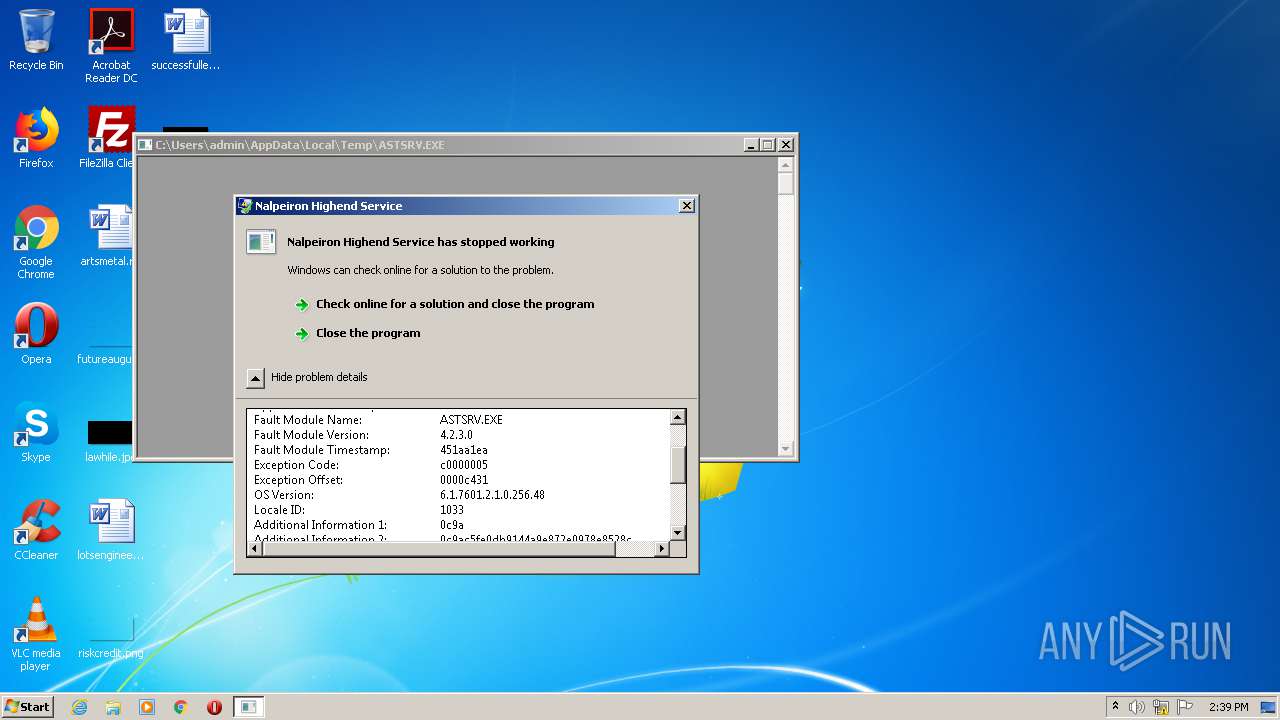The height and width of the screenshot is (720, 1280).
Task: Launch CCleaner desktop shortcut
Action: [36, 530]
